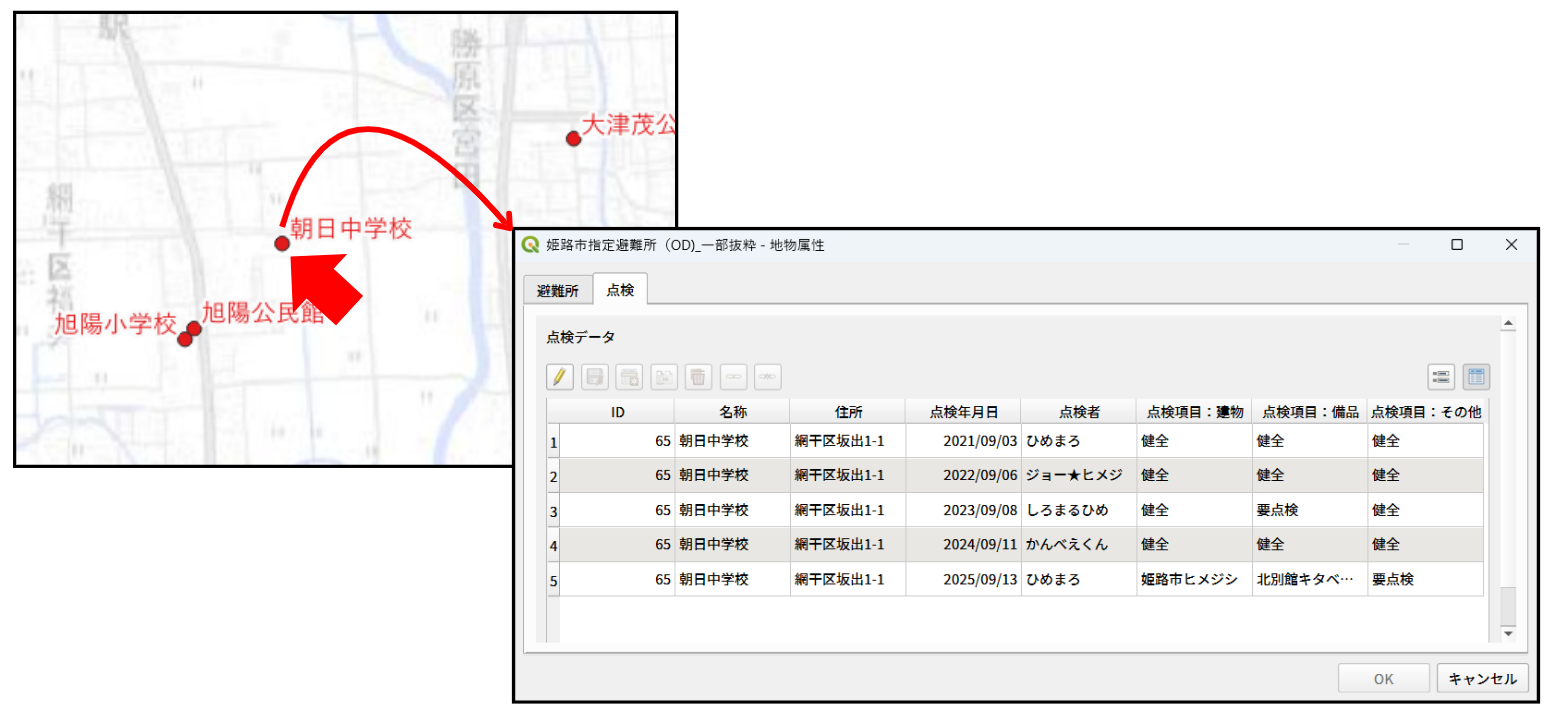Open the 避難所 tab

(558, 291)
